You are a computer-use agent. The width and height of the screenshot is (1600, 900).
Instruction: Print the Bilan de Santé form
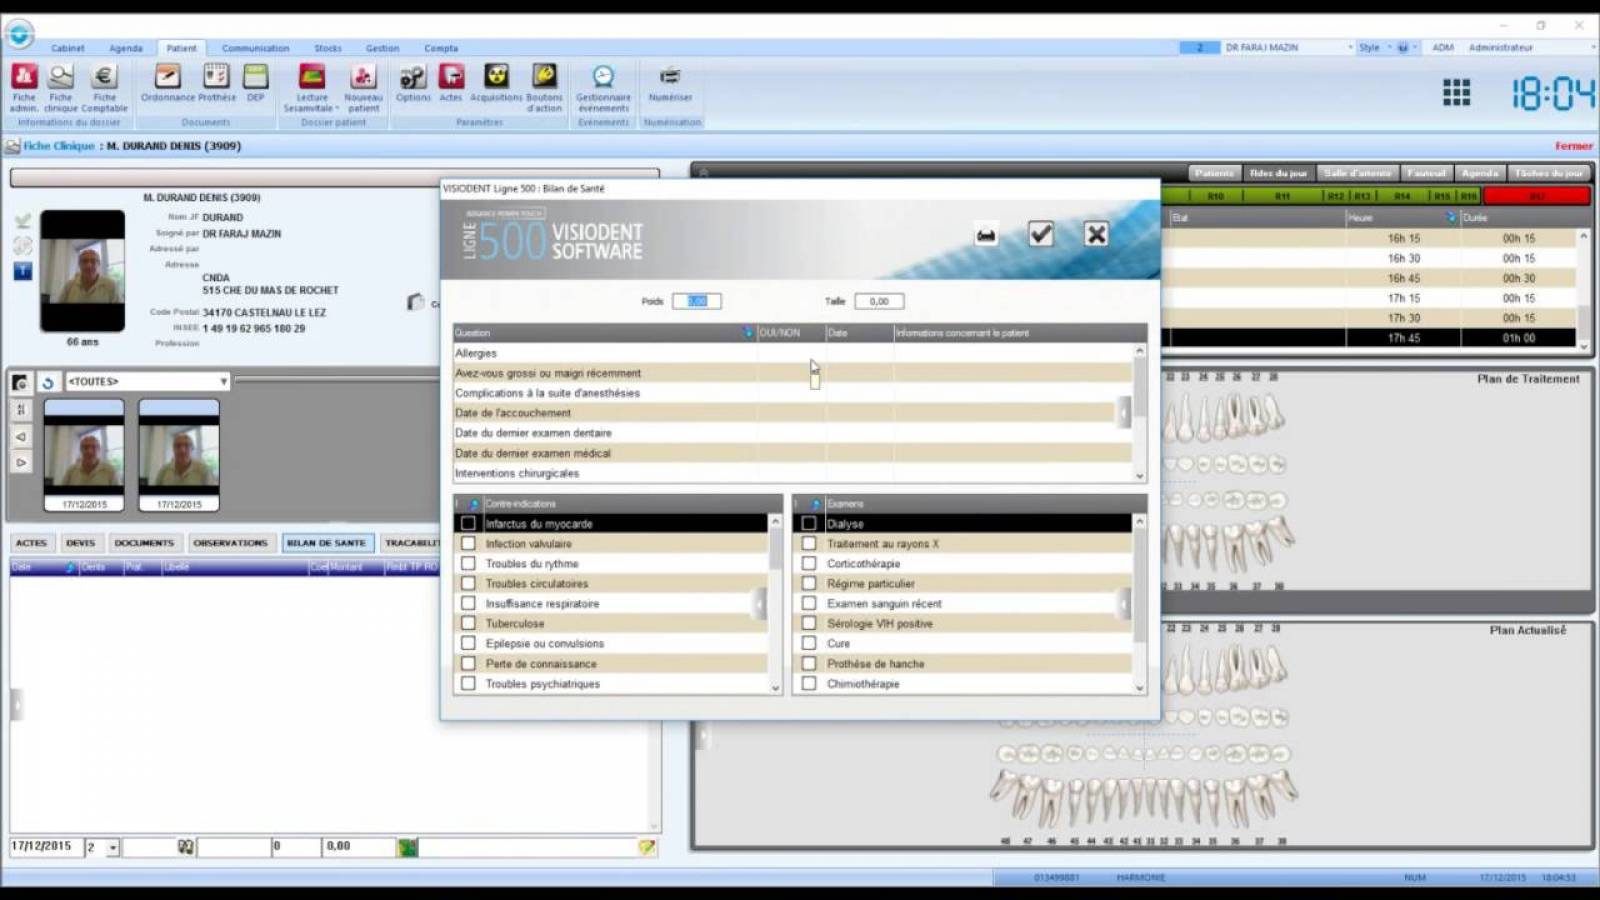pos(986,235)
